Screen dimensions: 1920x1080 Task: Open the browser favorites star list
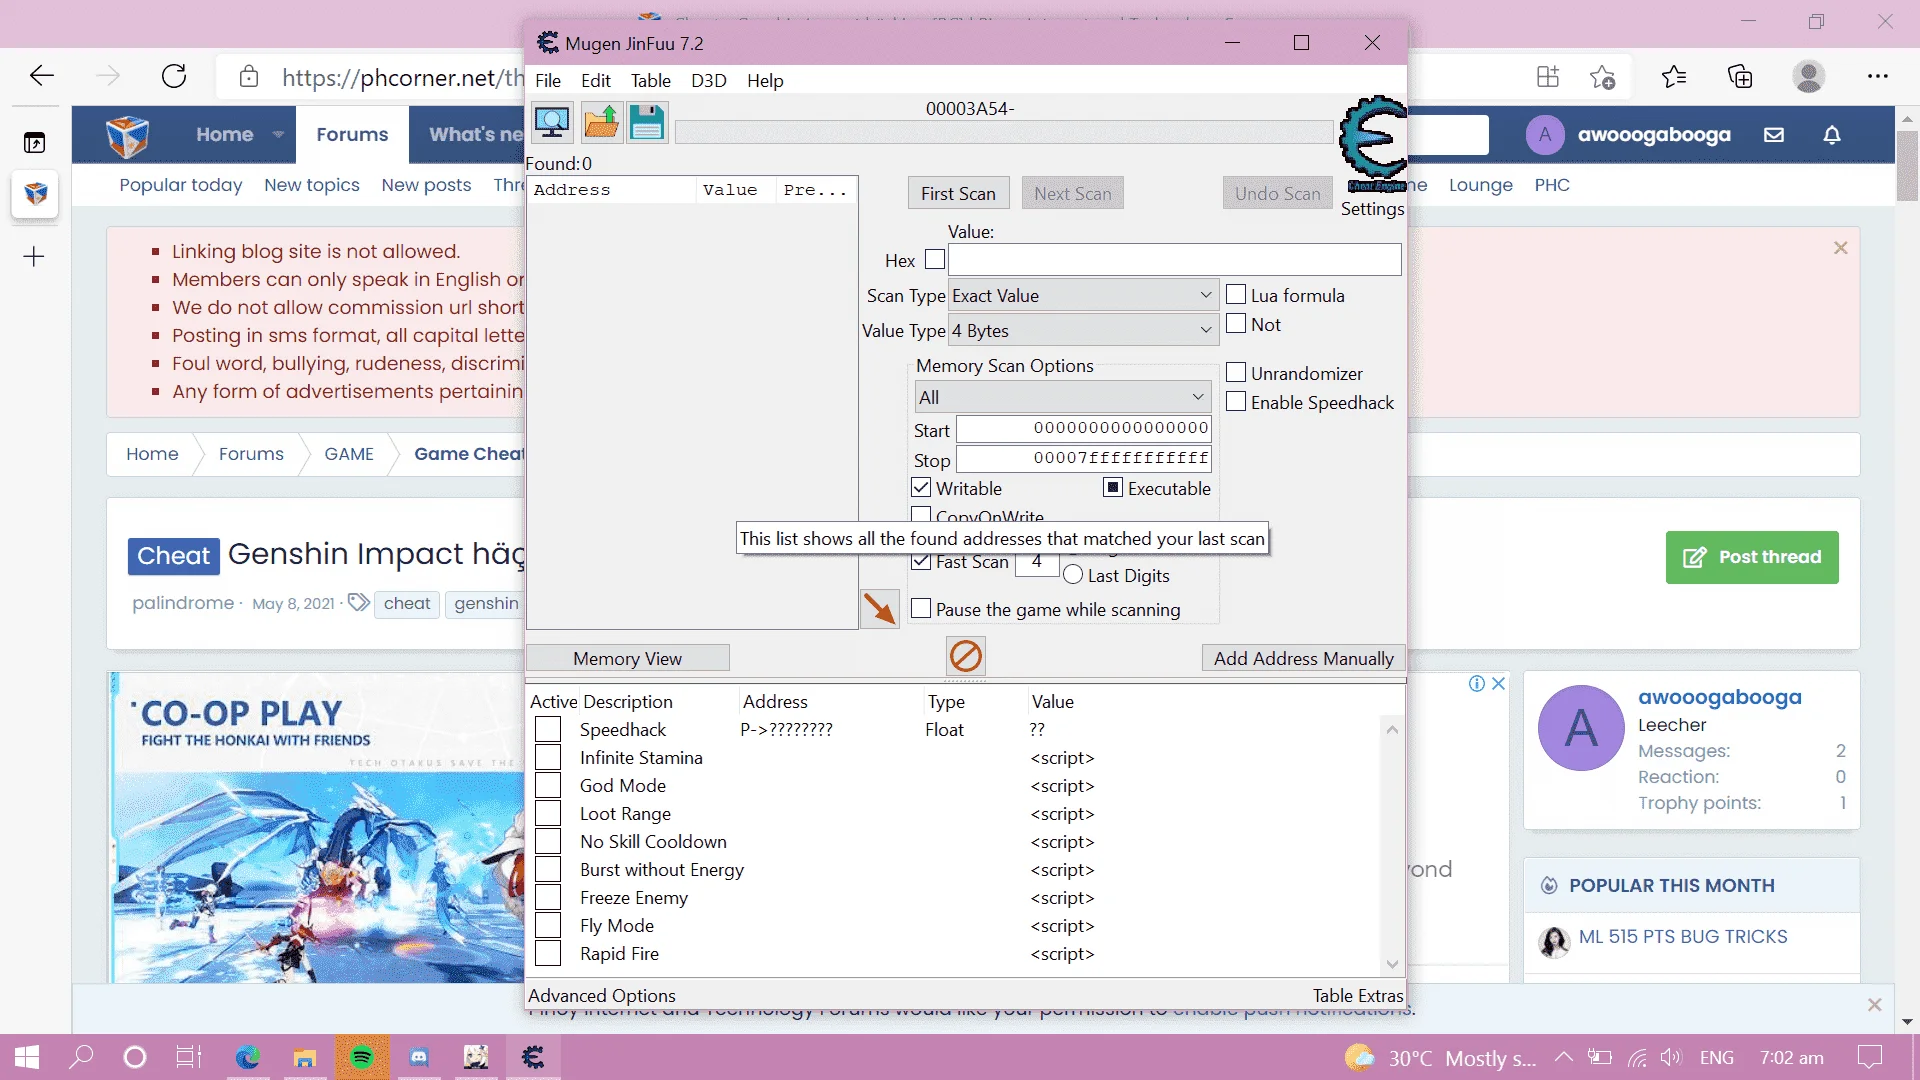tap(1674, 76)
